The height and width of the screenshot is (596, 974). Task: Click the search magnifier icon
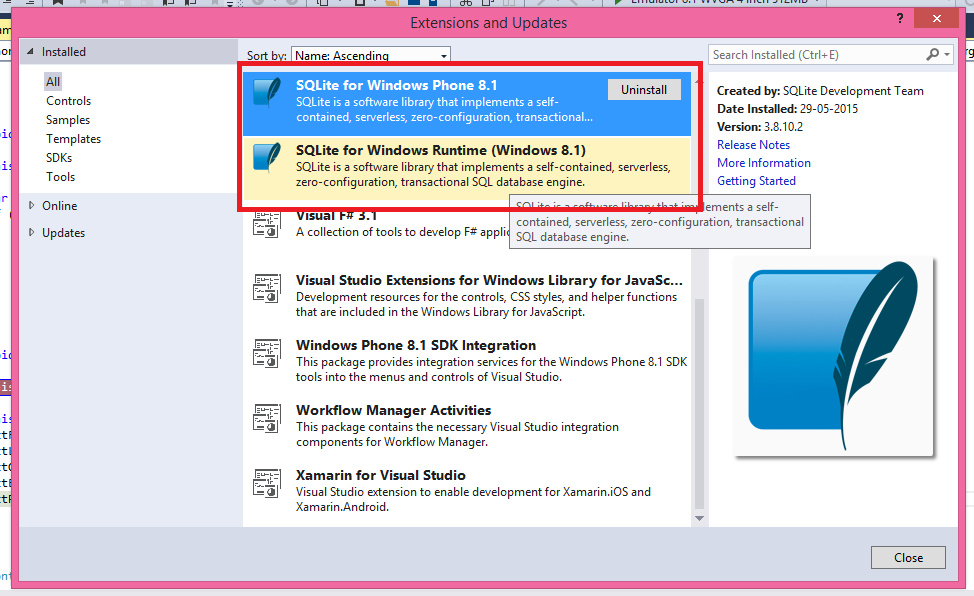click(x=932, y=55)
